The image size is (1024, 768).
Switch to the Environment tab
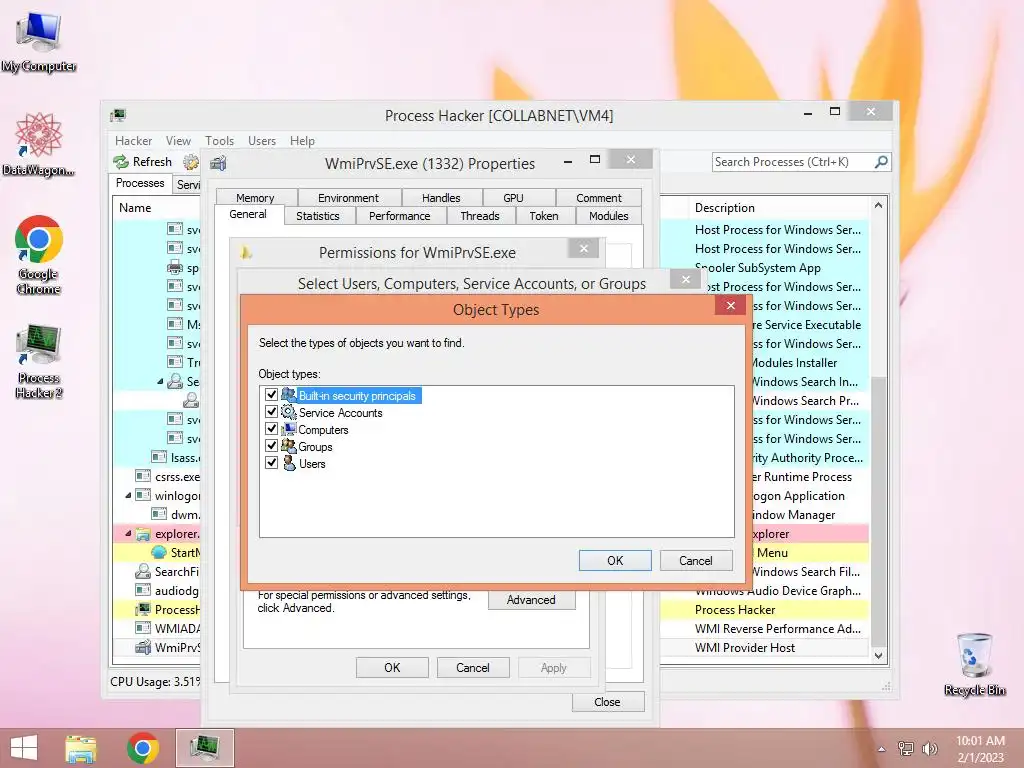[x=348, y=197]
